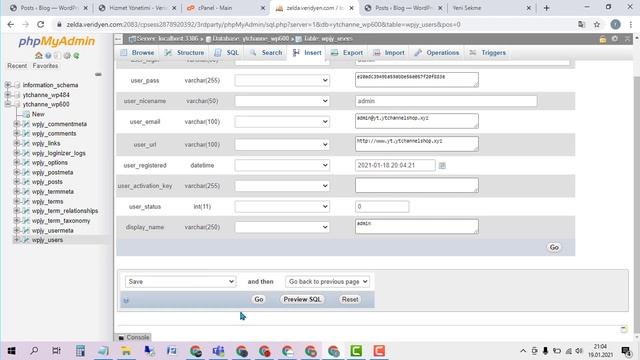Click the wpjy_options table icon
Viewport: 640px width, 360px height.
click(26, 162)
